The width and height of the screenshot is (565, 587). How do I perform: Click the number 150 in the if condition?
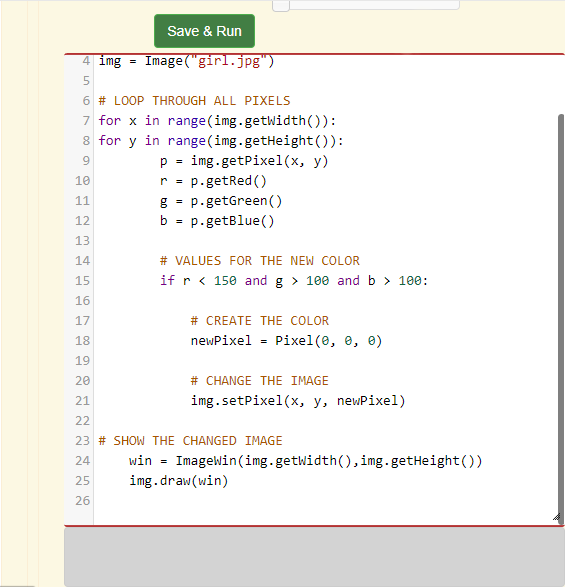(x=225, y=281)
